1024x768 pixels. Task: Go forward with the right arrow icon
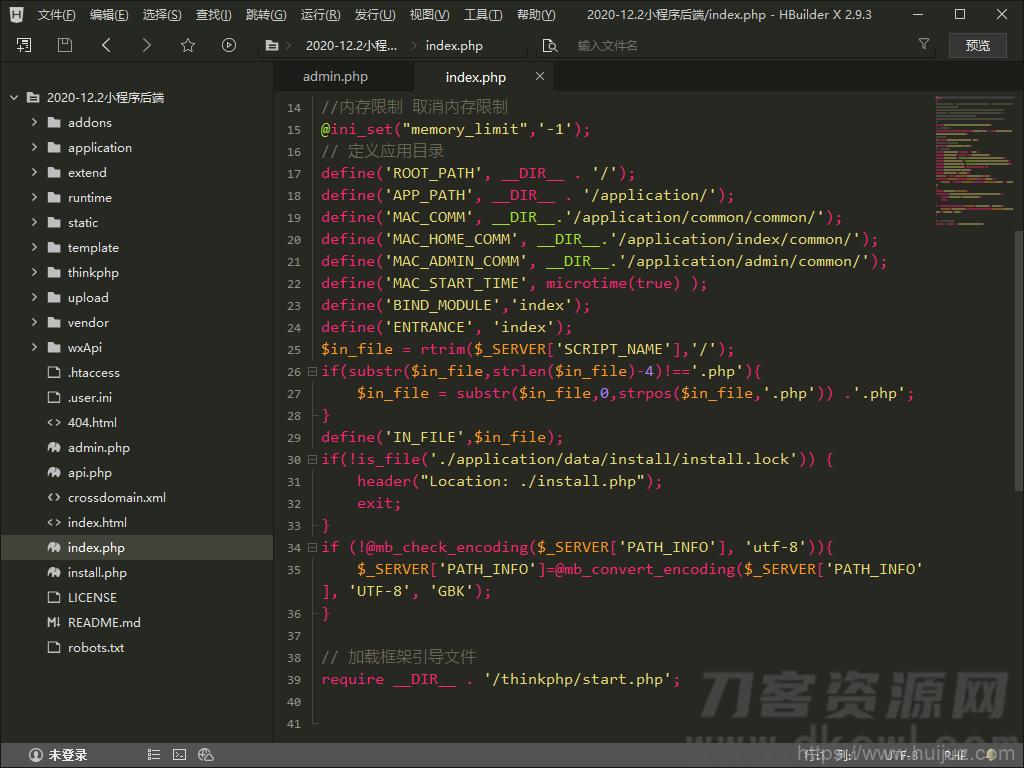click(x=147, y=45)
